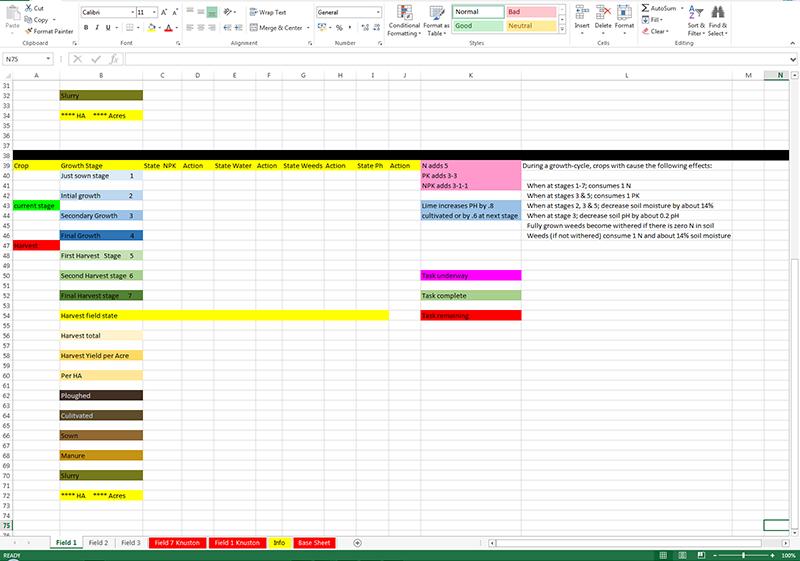Image resolution: width=800 pixels, height=561 pixels.
Task: Click the Name Box showing N75
Action: [30, 59]
